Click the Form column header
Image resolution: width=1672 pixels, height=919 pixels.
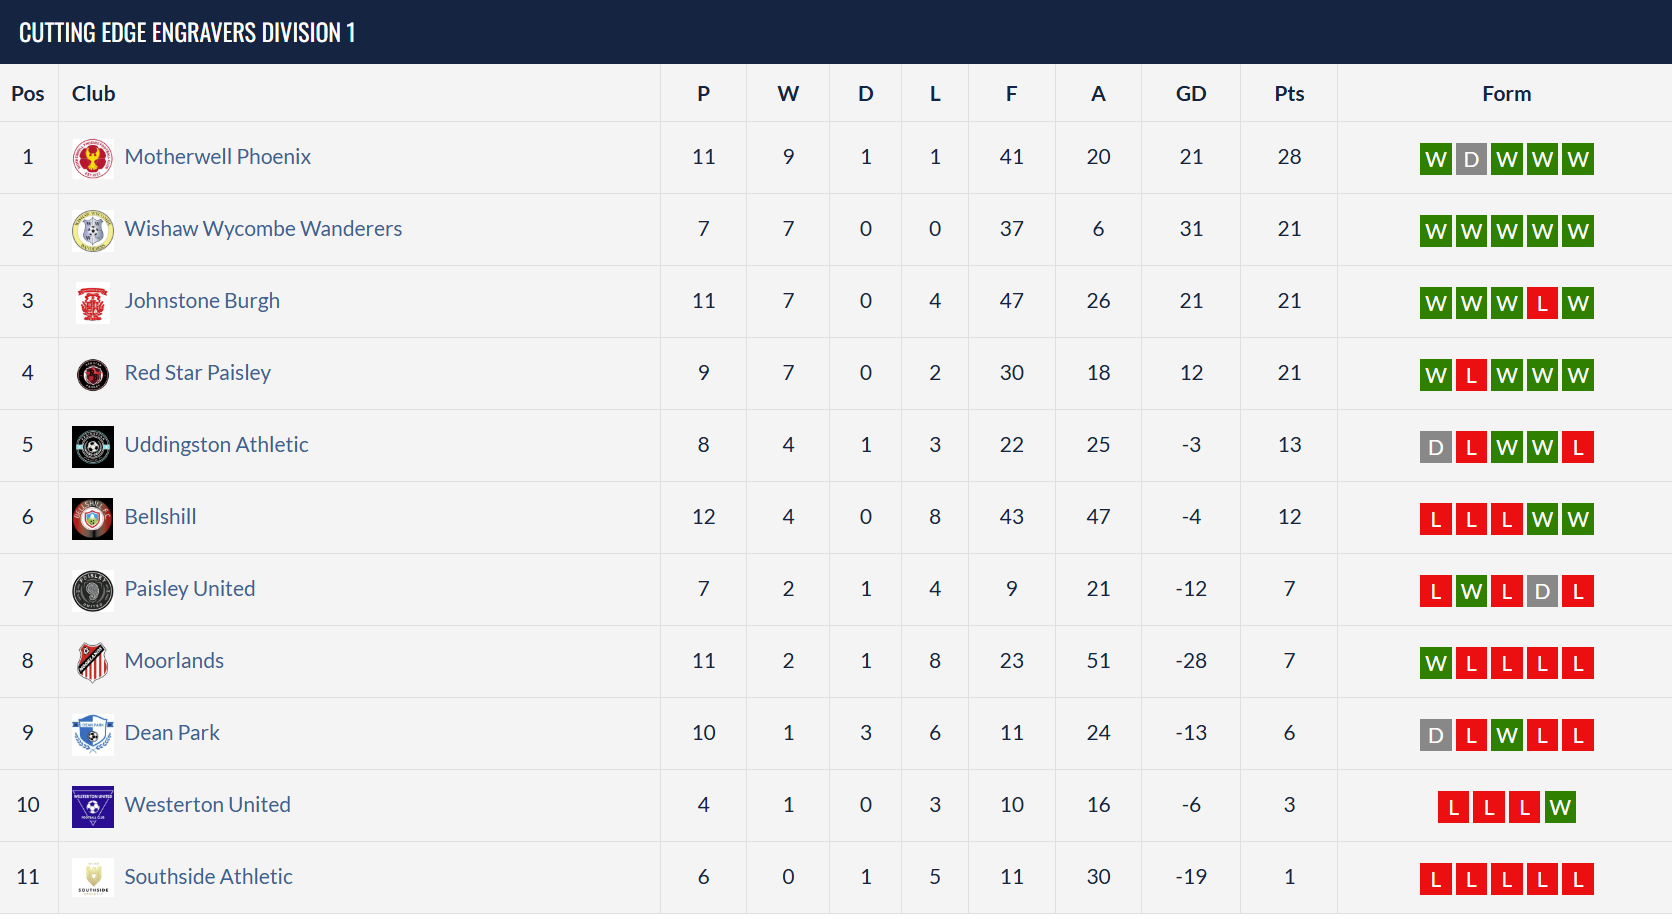click(1506, 94)
